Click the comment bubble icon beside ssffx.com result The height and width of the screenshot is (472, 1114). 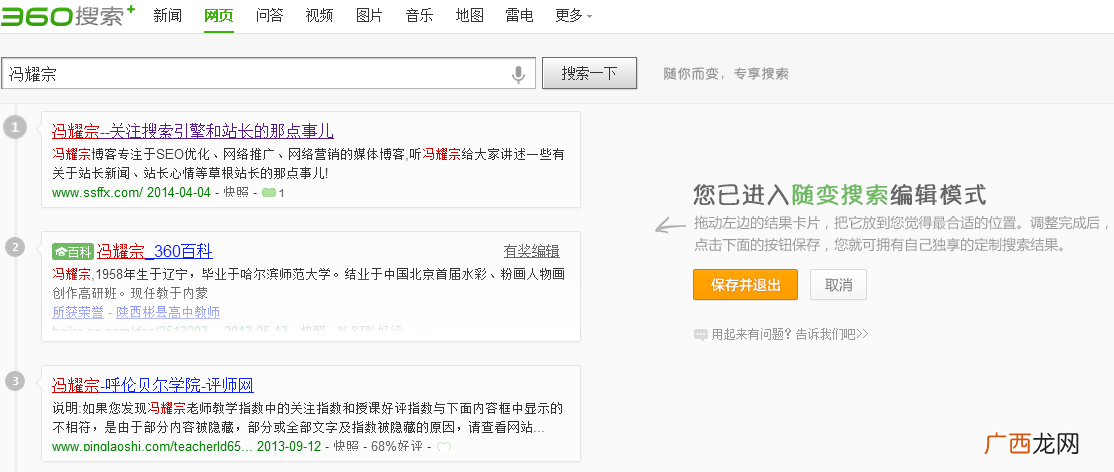(x=269, y=193)
